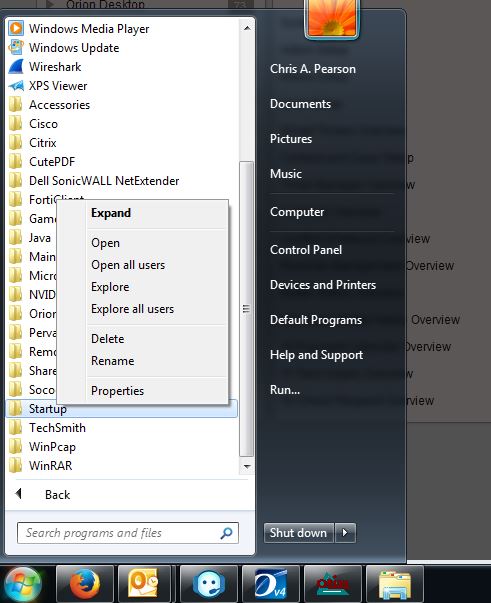This screenshot has height=603, width=491.
Task: Launch Outlook from the taskbar
Action: click(144, 584)
